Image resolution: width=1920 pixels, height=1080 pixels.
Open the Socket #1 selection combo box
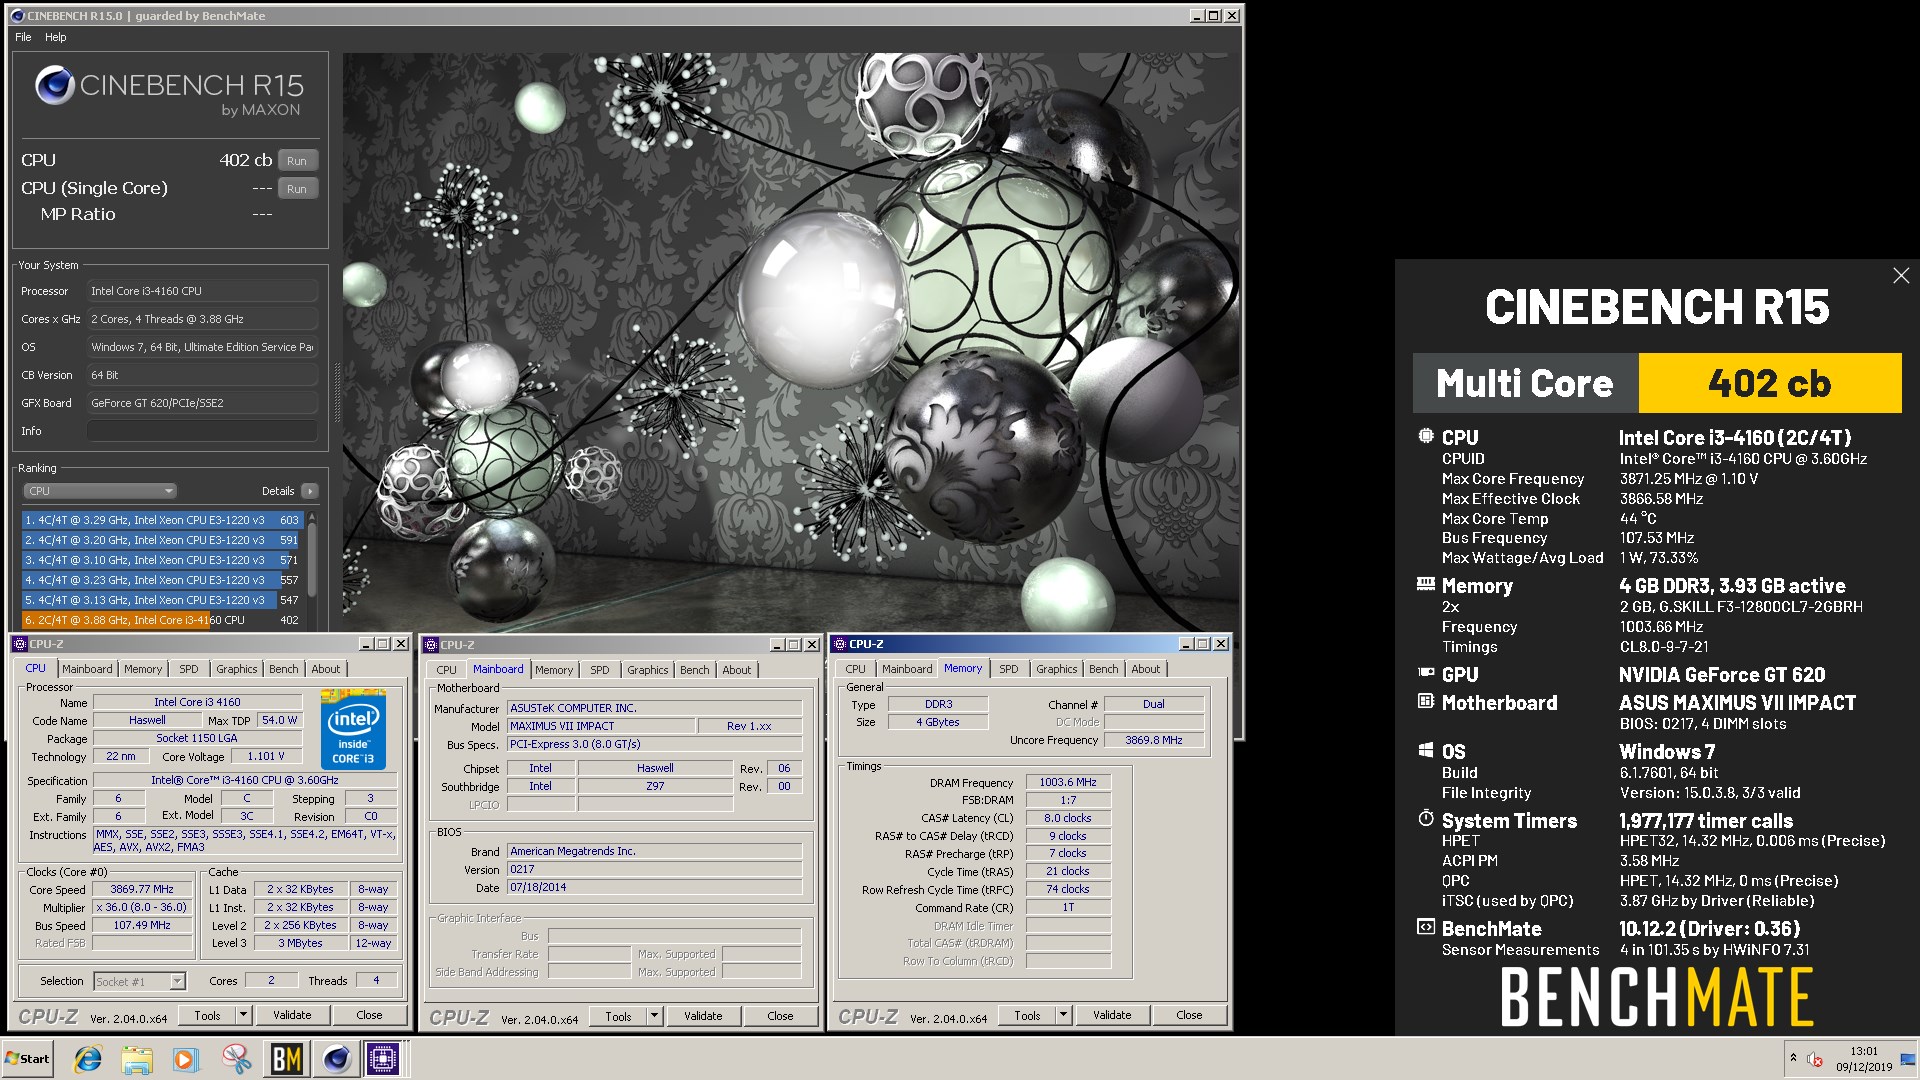[140, 982]
